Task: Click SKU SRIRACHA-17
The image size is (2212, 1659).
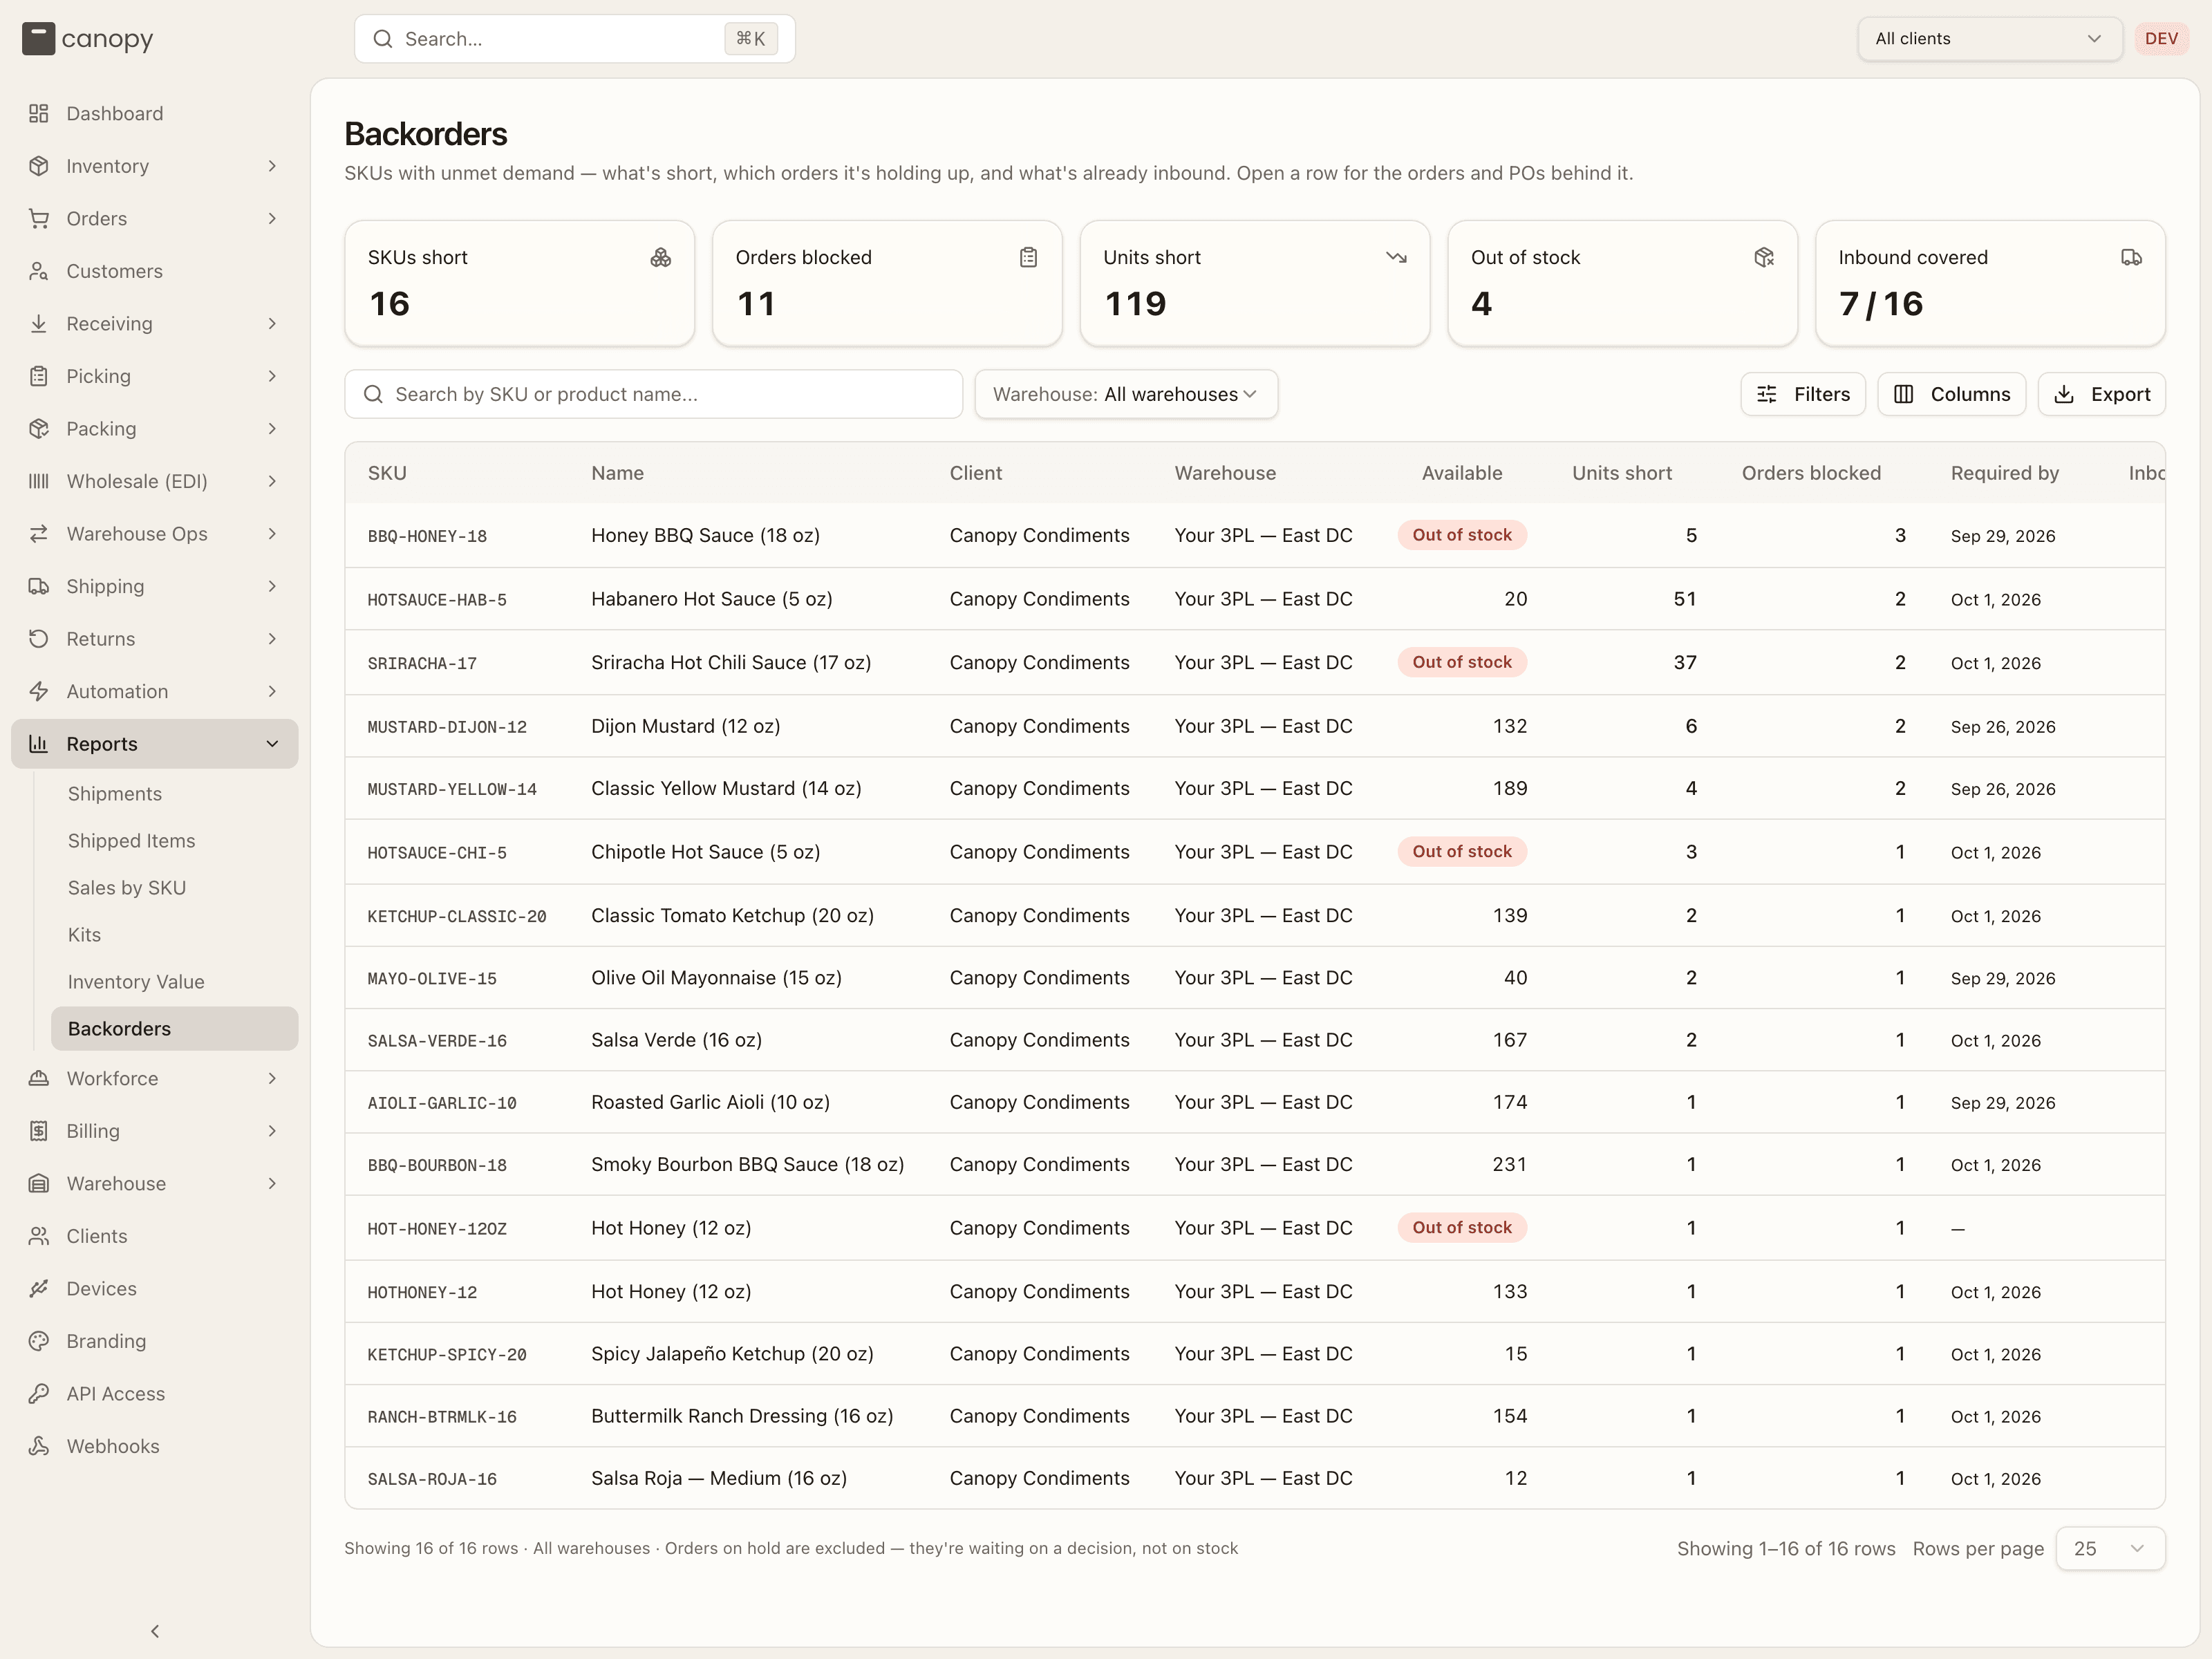Action: 422,664
